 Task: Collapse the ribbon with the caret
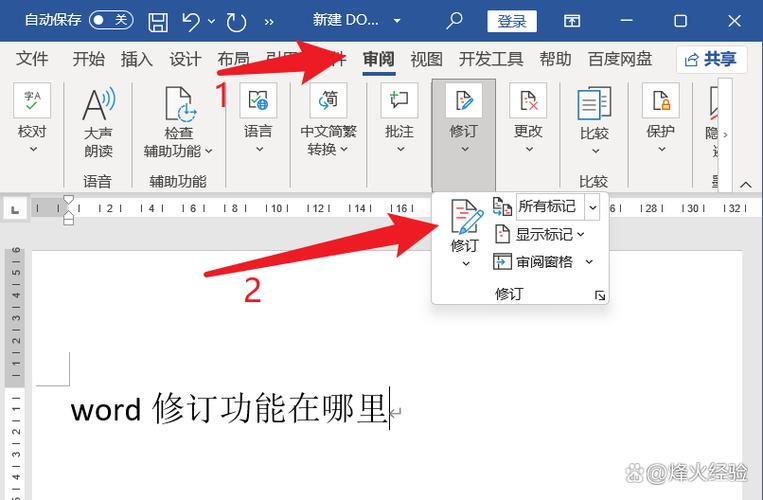coord(745,184)
